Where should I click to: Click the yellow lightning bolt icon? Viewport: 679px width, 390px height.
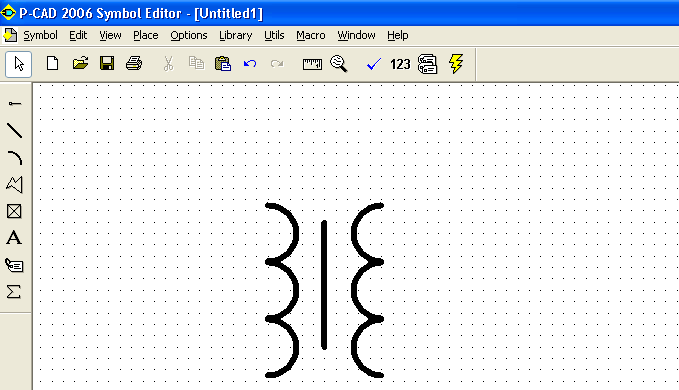tap(456, 64)
